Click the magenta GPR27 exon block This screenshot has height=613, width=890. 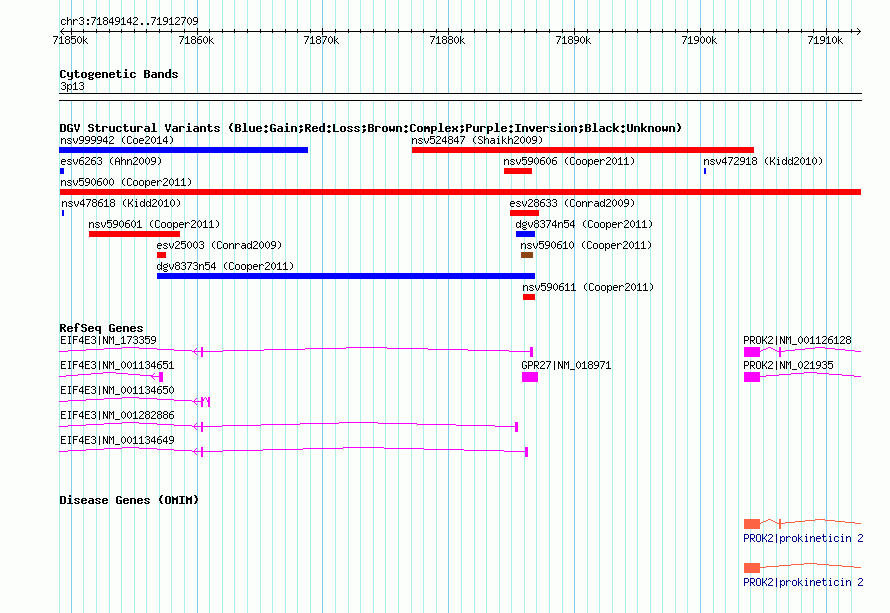tap(530, 377)
